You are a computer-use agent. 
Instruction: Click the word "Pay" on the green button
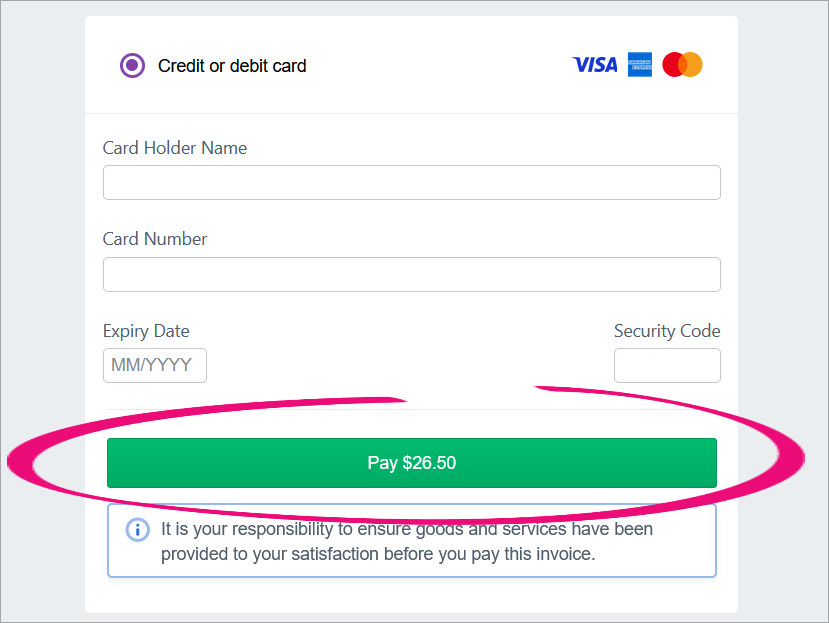(382, 463)
